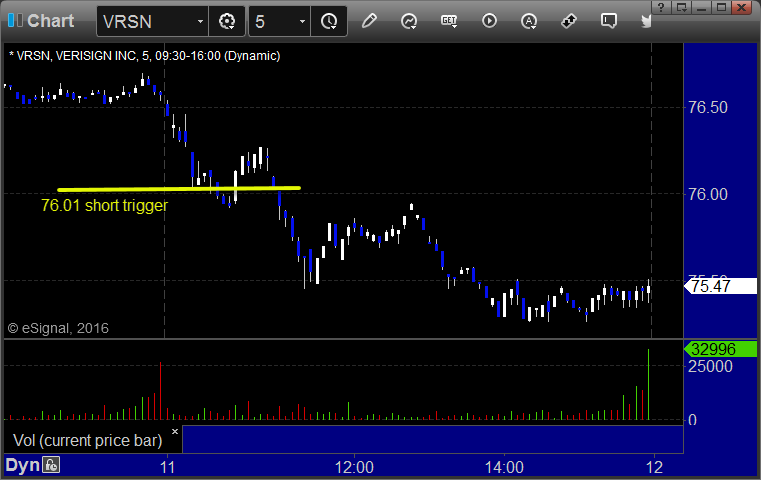761x480 pixels.
Task: Click the '76.01 short trigger' annotation text
Action: [x=104, y=205]
